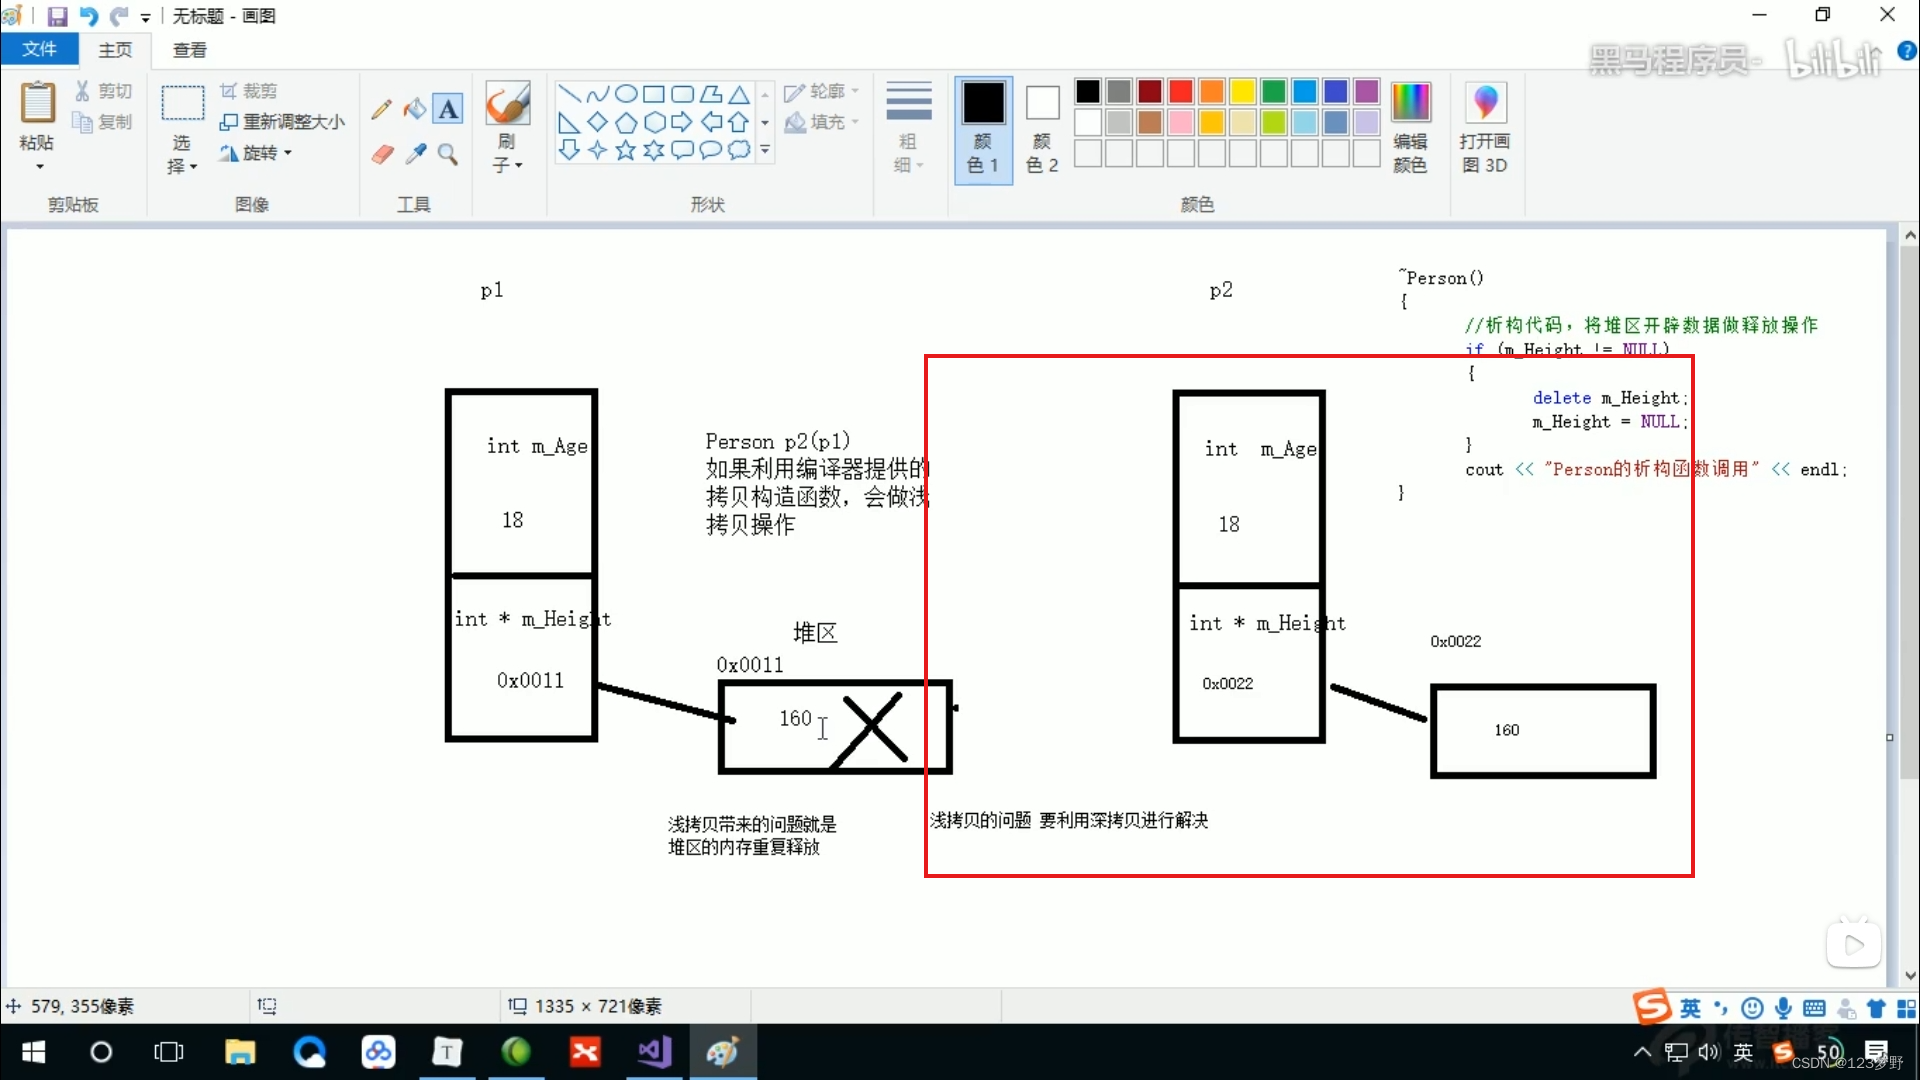Image resolution: width=1920 pixels, height=1080 pixels.
Task: Open the Size (粗细) dropdown
Action: (908, 128)
